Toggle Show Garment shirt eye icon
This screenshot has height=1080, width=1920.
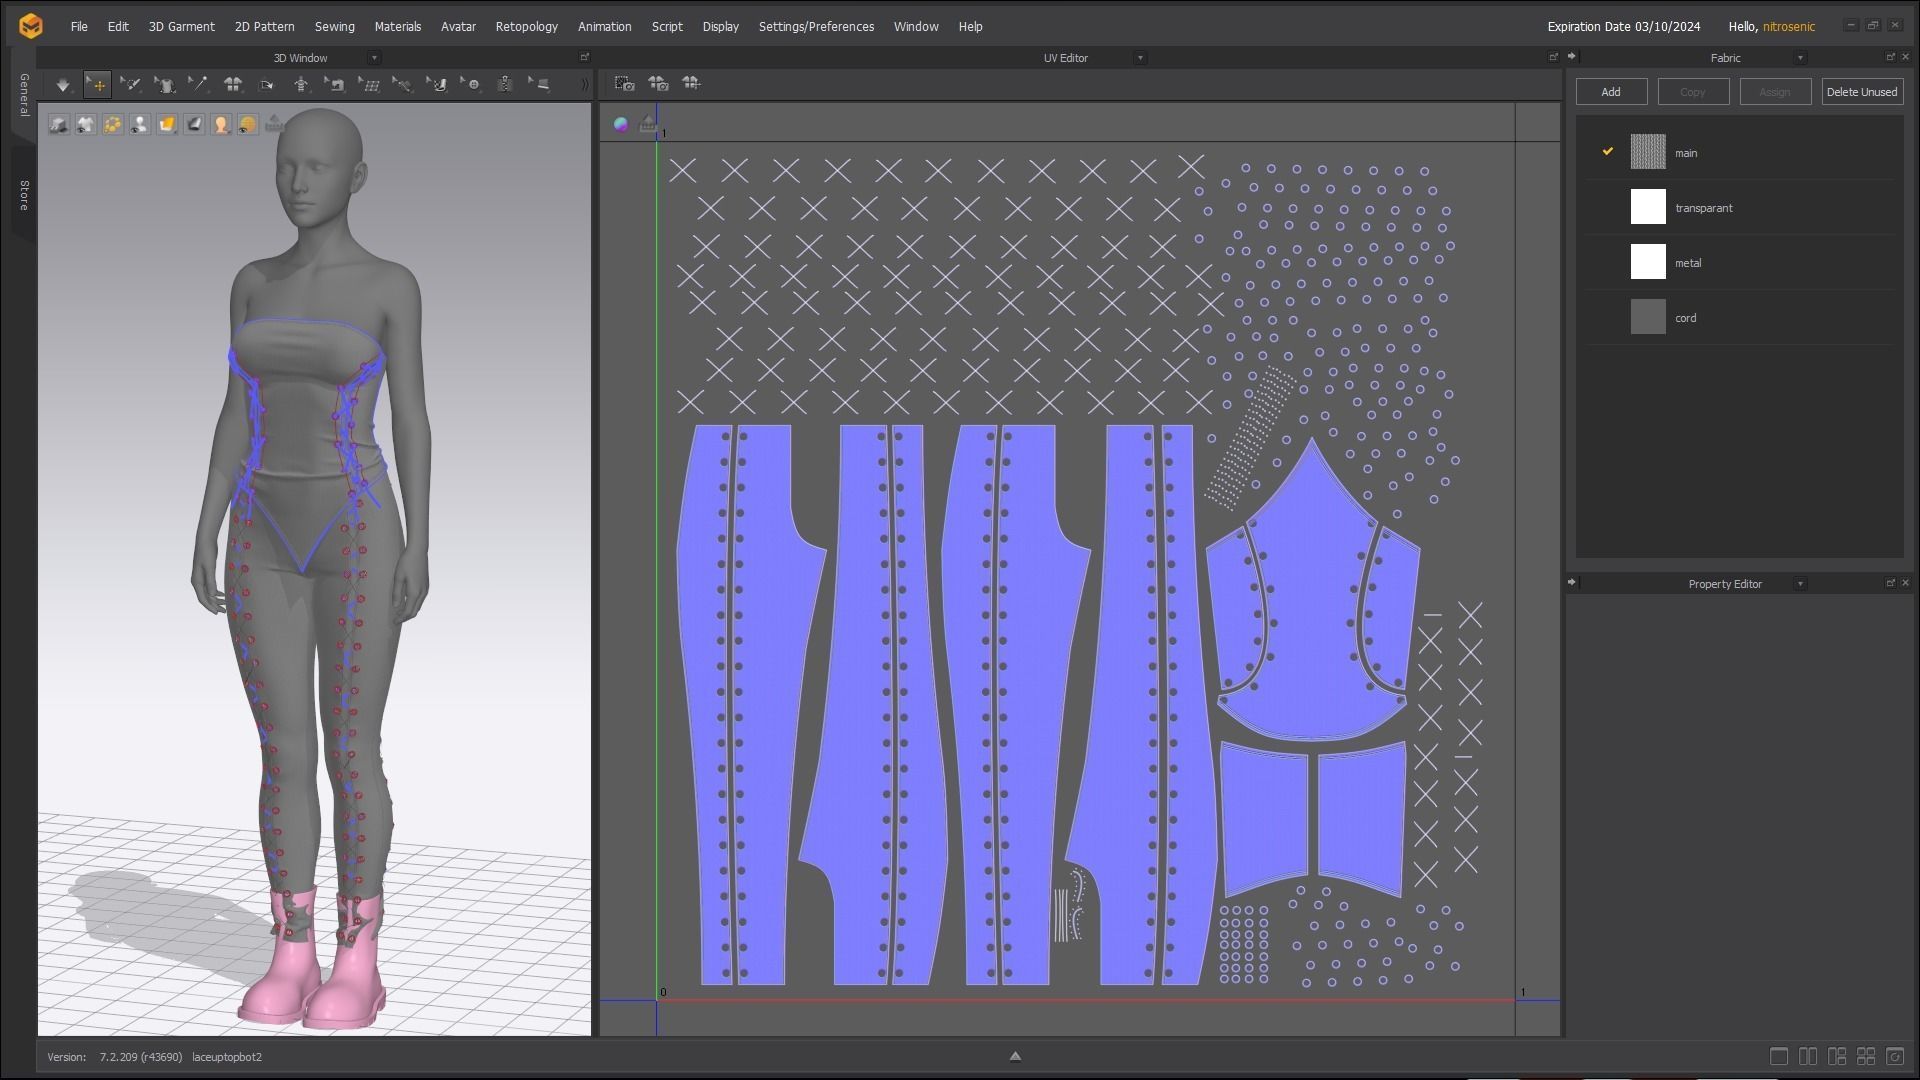pyautogui.click(x=86, y=124)
